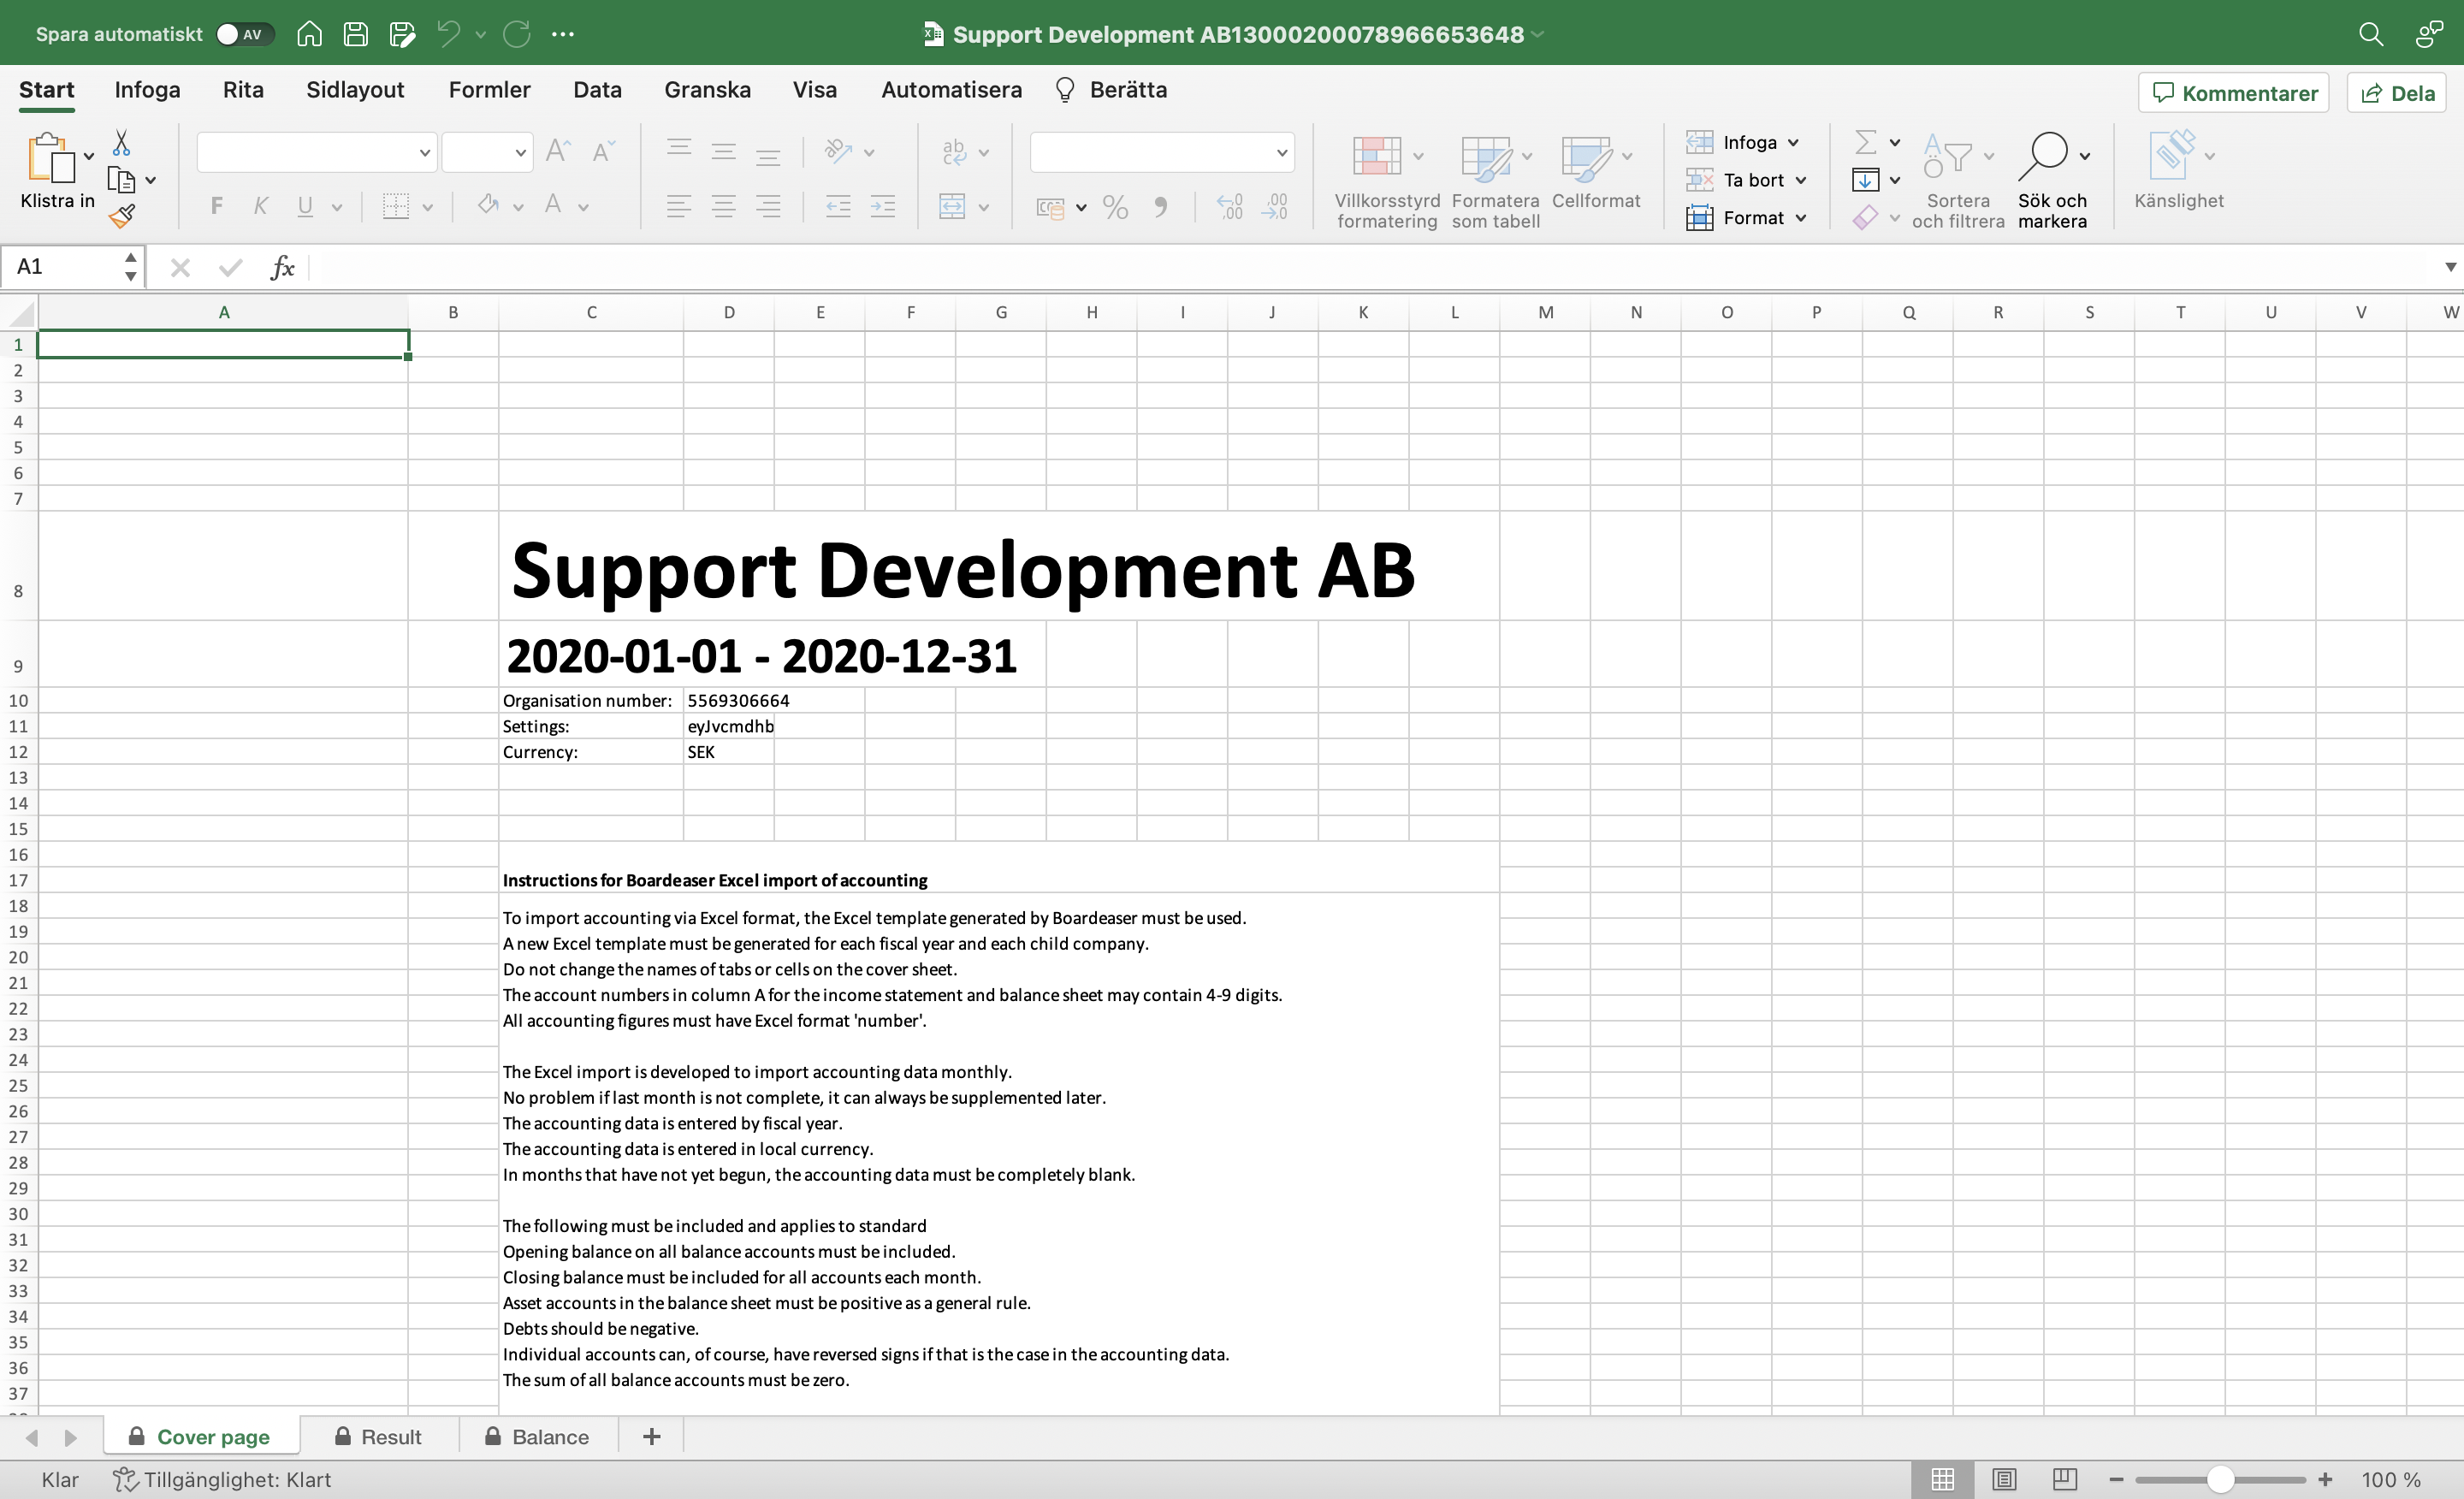Open the Formler ribbon tab

tap(489, 90)
